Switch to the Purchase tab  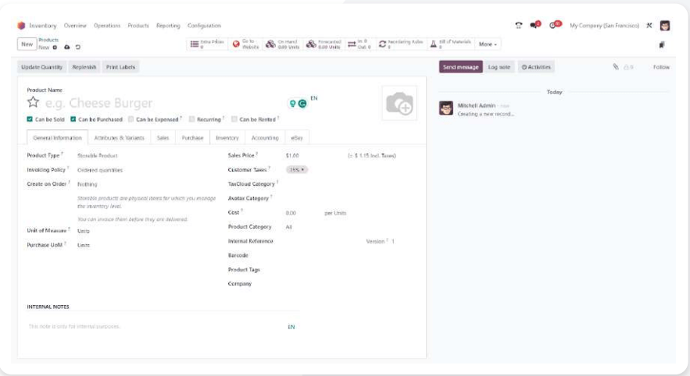(192, 138)
